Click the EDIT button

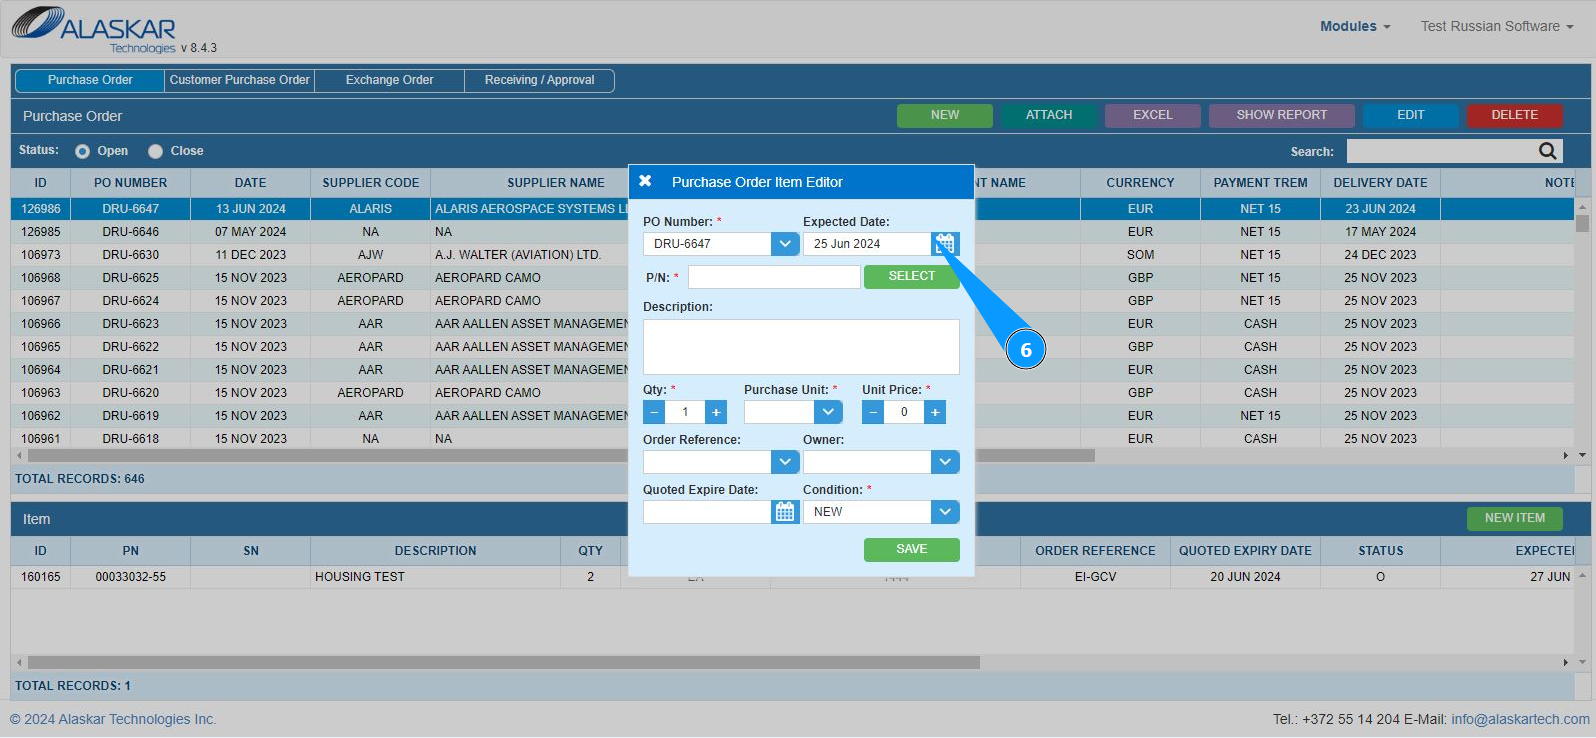[x=1411, y=115]
